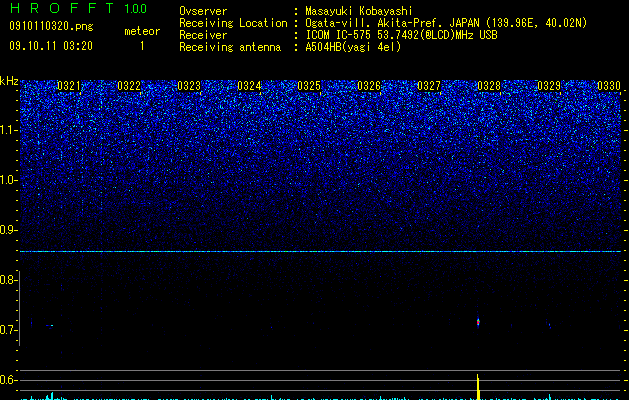Click the 0321 time marker

click(x=69, y=86)
